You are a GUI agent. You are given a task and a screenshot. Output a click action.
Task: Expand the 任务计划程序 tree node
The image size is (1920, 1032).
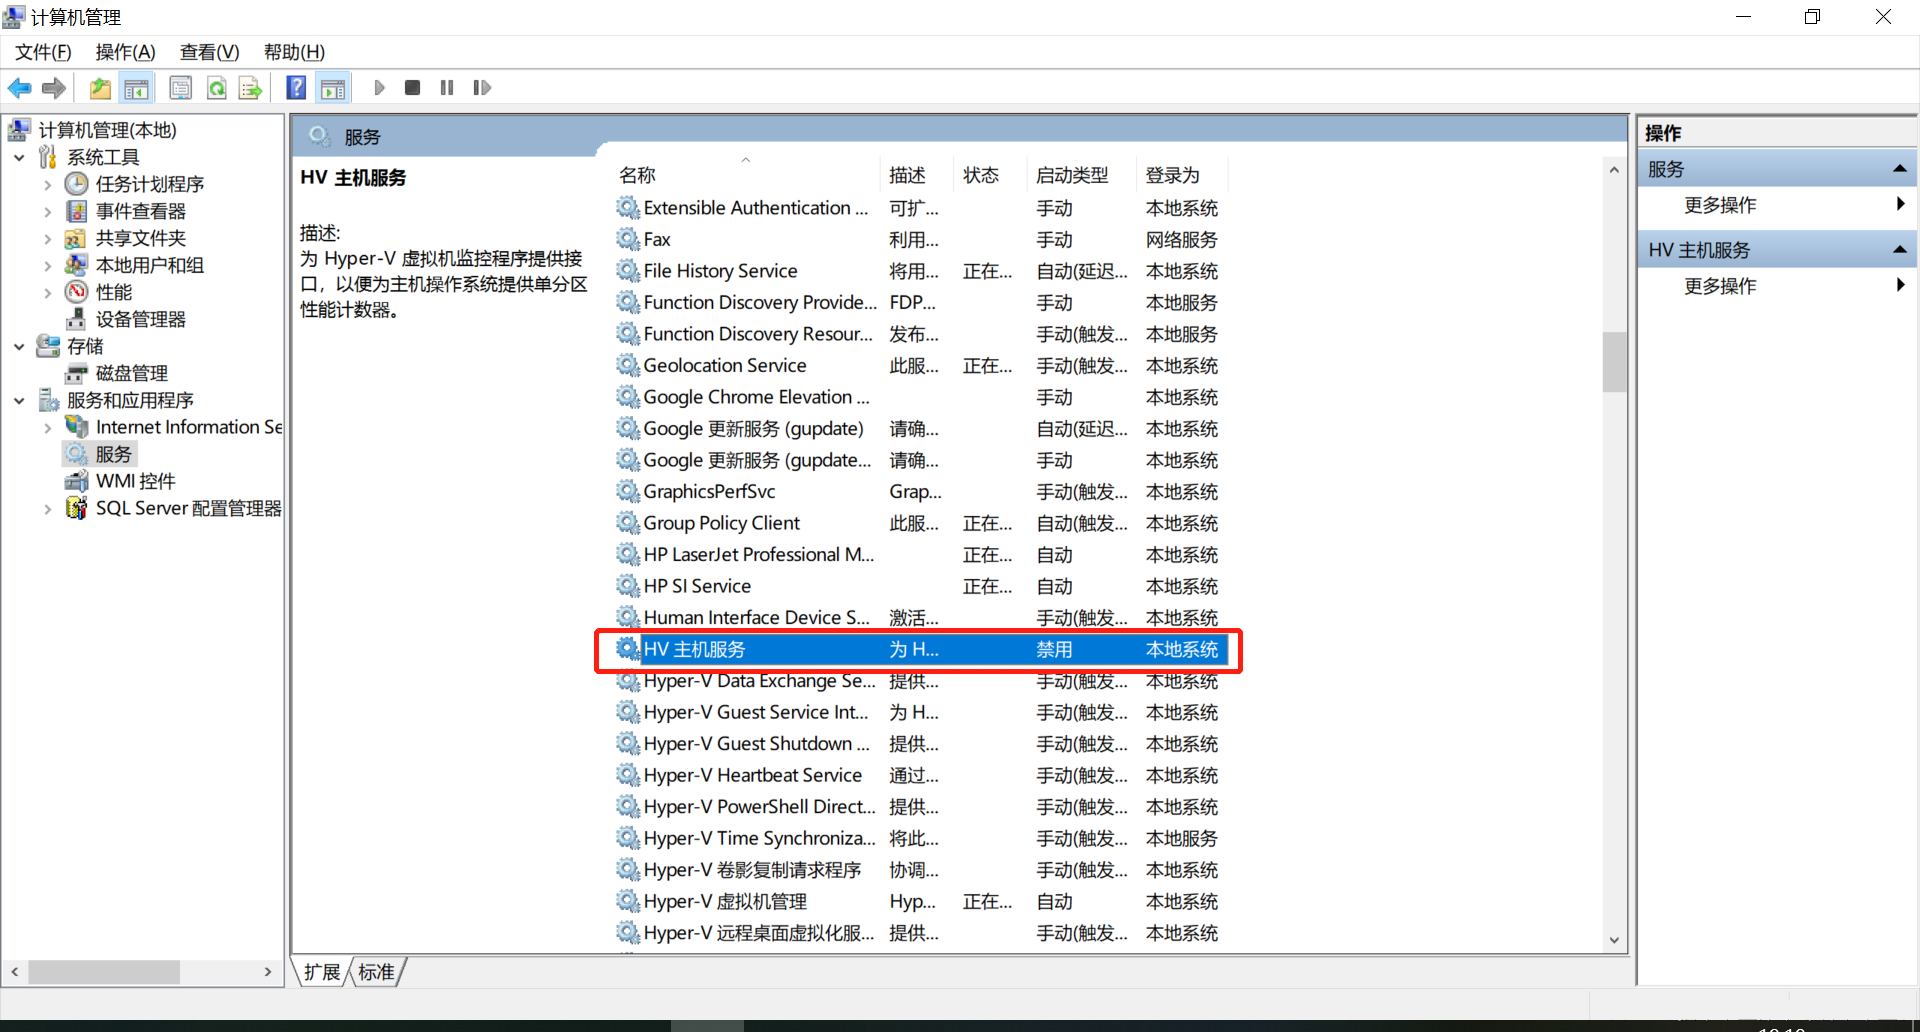click(x=47, y=184)
